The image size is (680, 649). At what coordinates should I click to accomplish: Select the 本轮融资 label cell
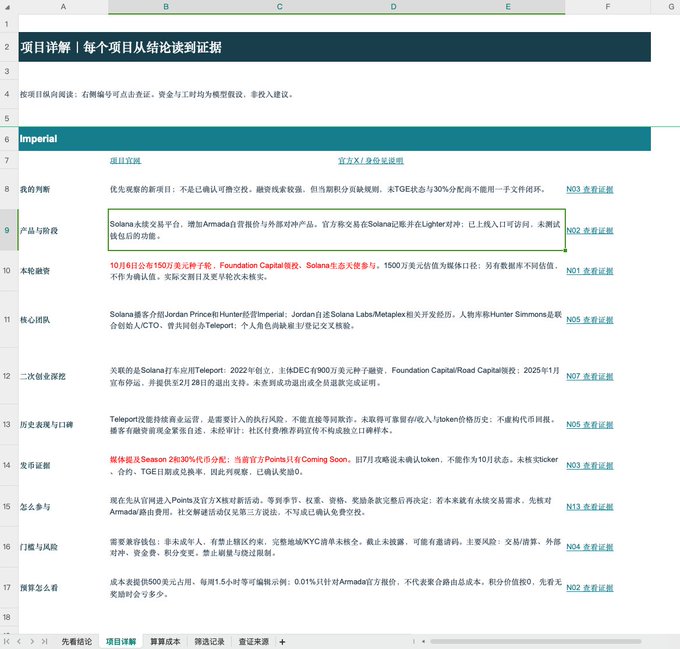[x=63, y=271]
